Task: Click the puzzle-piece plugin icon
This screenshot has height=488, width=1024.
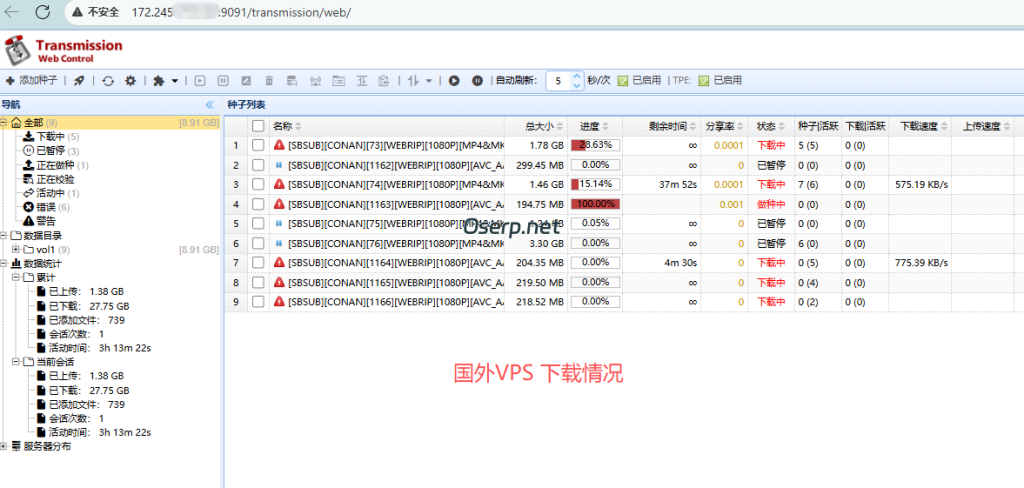Action: [159, 80]
